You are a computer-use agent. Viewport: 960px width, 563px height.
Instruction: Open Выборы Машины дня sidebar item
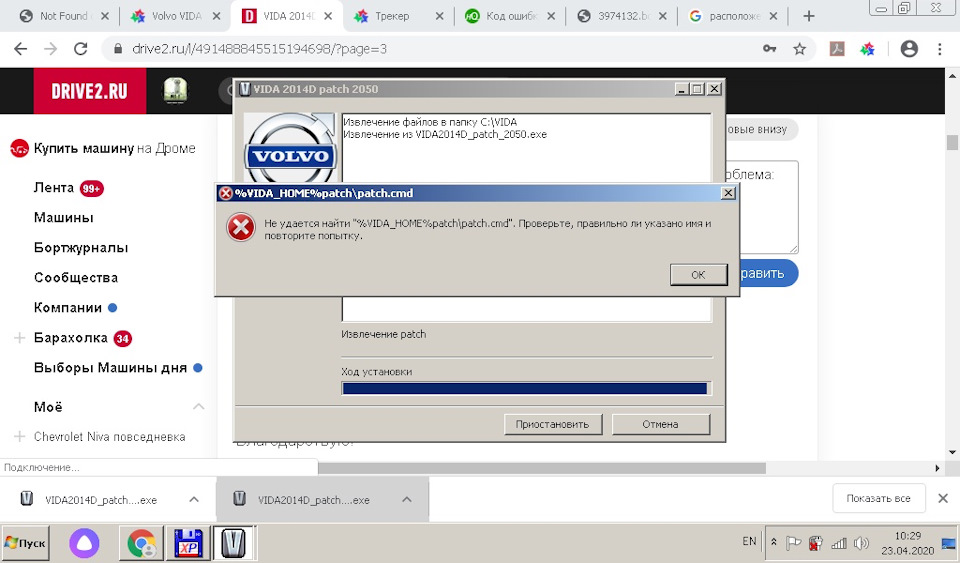click(110, 368)
